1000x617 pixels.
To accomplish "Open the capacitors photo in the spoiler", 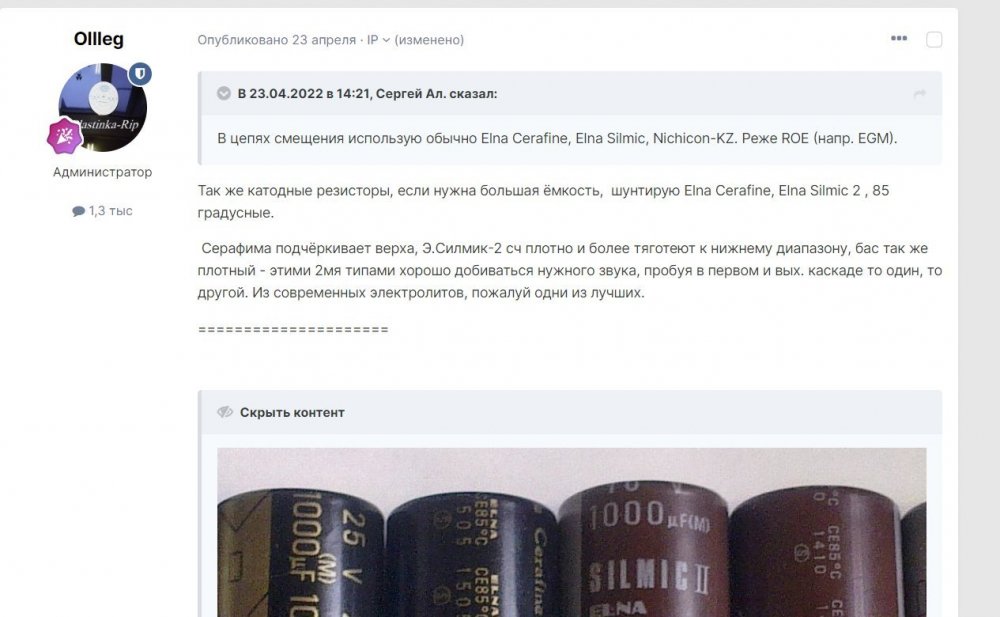I will click(x=571, y=532).
